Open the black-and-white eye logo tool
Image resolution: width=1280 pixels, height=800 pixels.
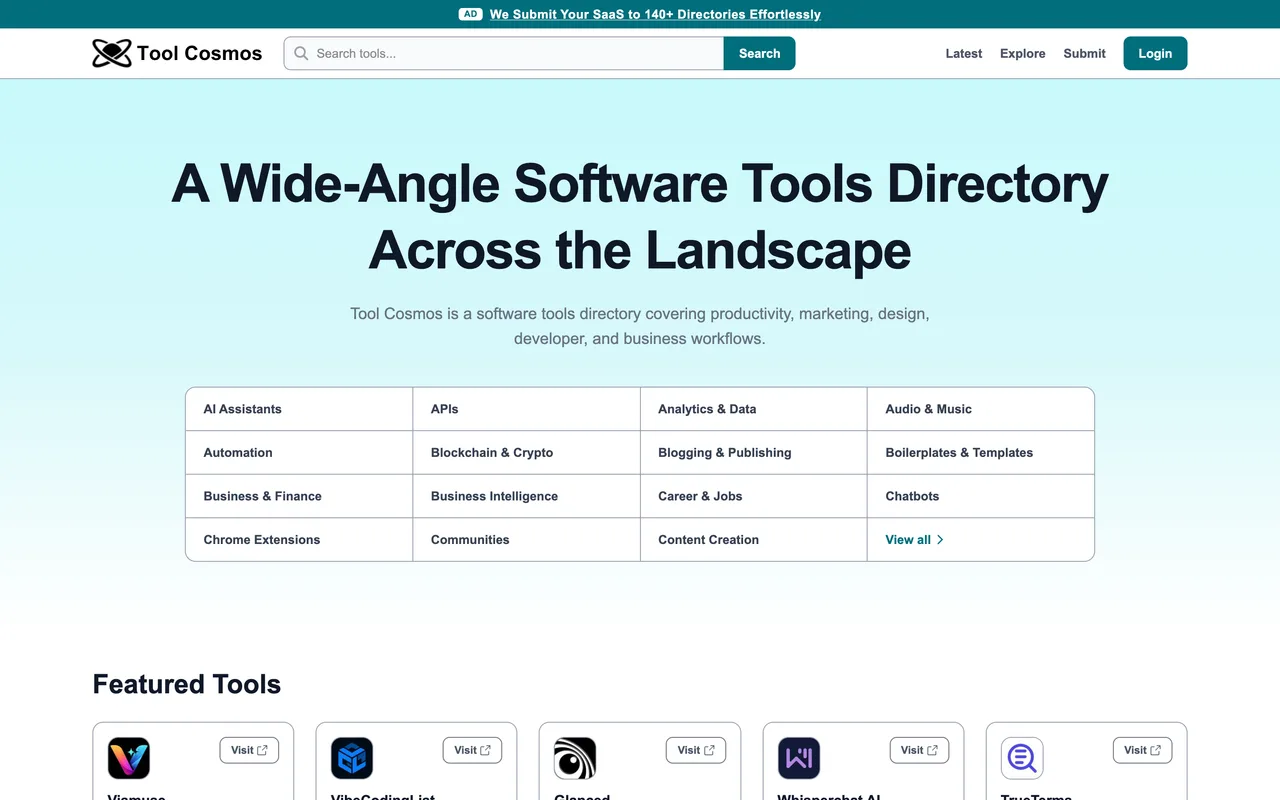(575, 758)
